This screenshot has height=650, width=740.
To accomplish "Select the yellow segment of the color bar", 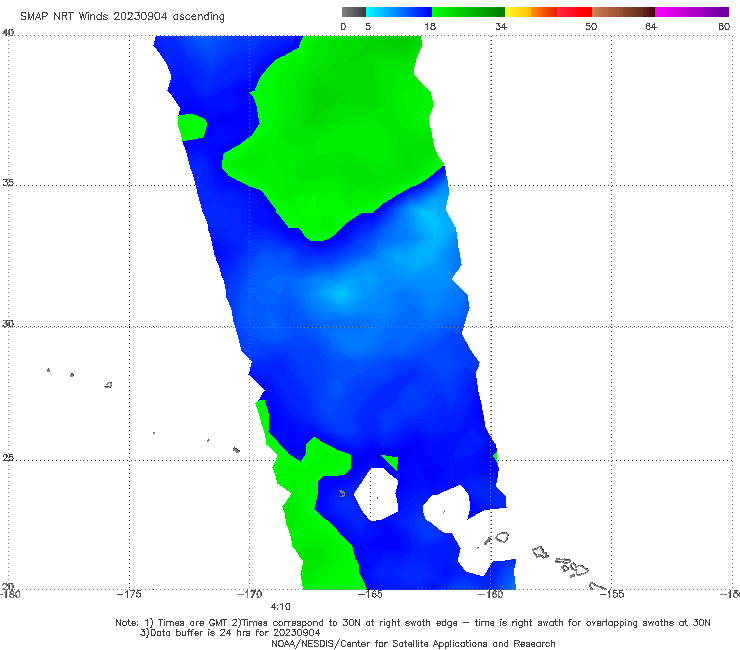I will click(518, 12).
